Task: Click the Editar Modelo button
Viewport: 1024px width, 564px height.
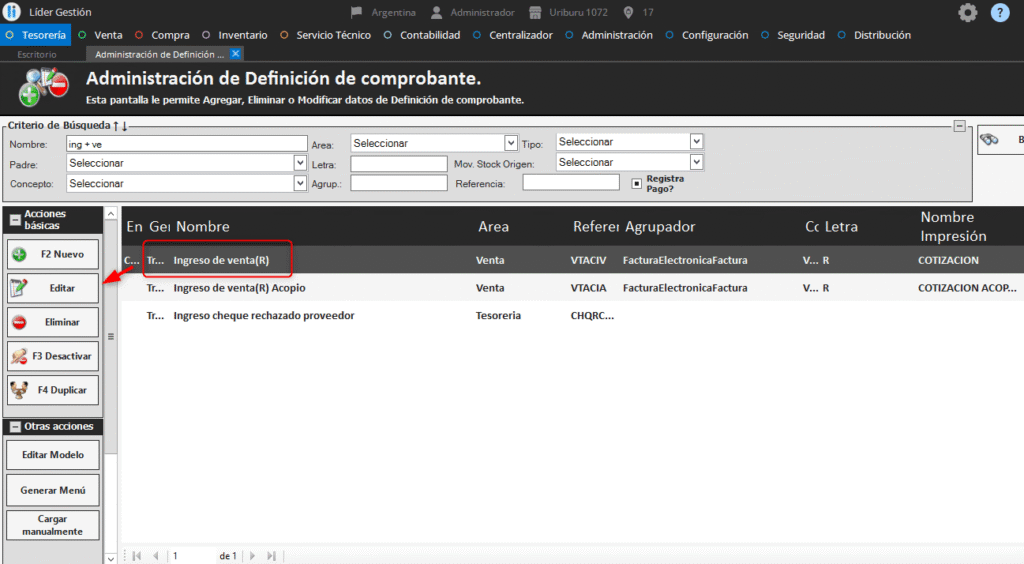Action: coord(53,455)
